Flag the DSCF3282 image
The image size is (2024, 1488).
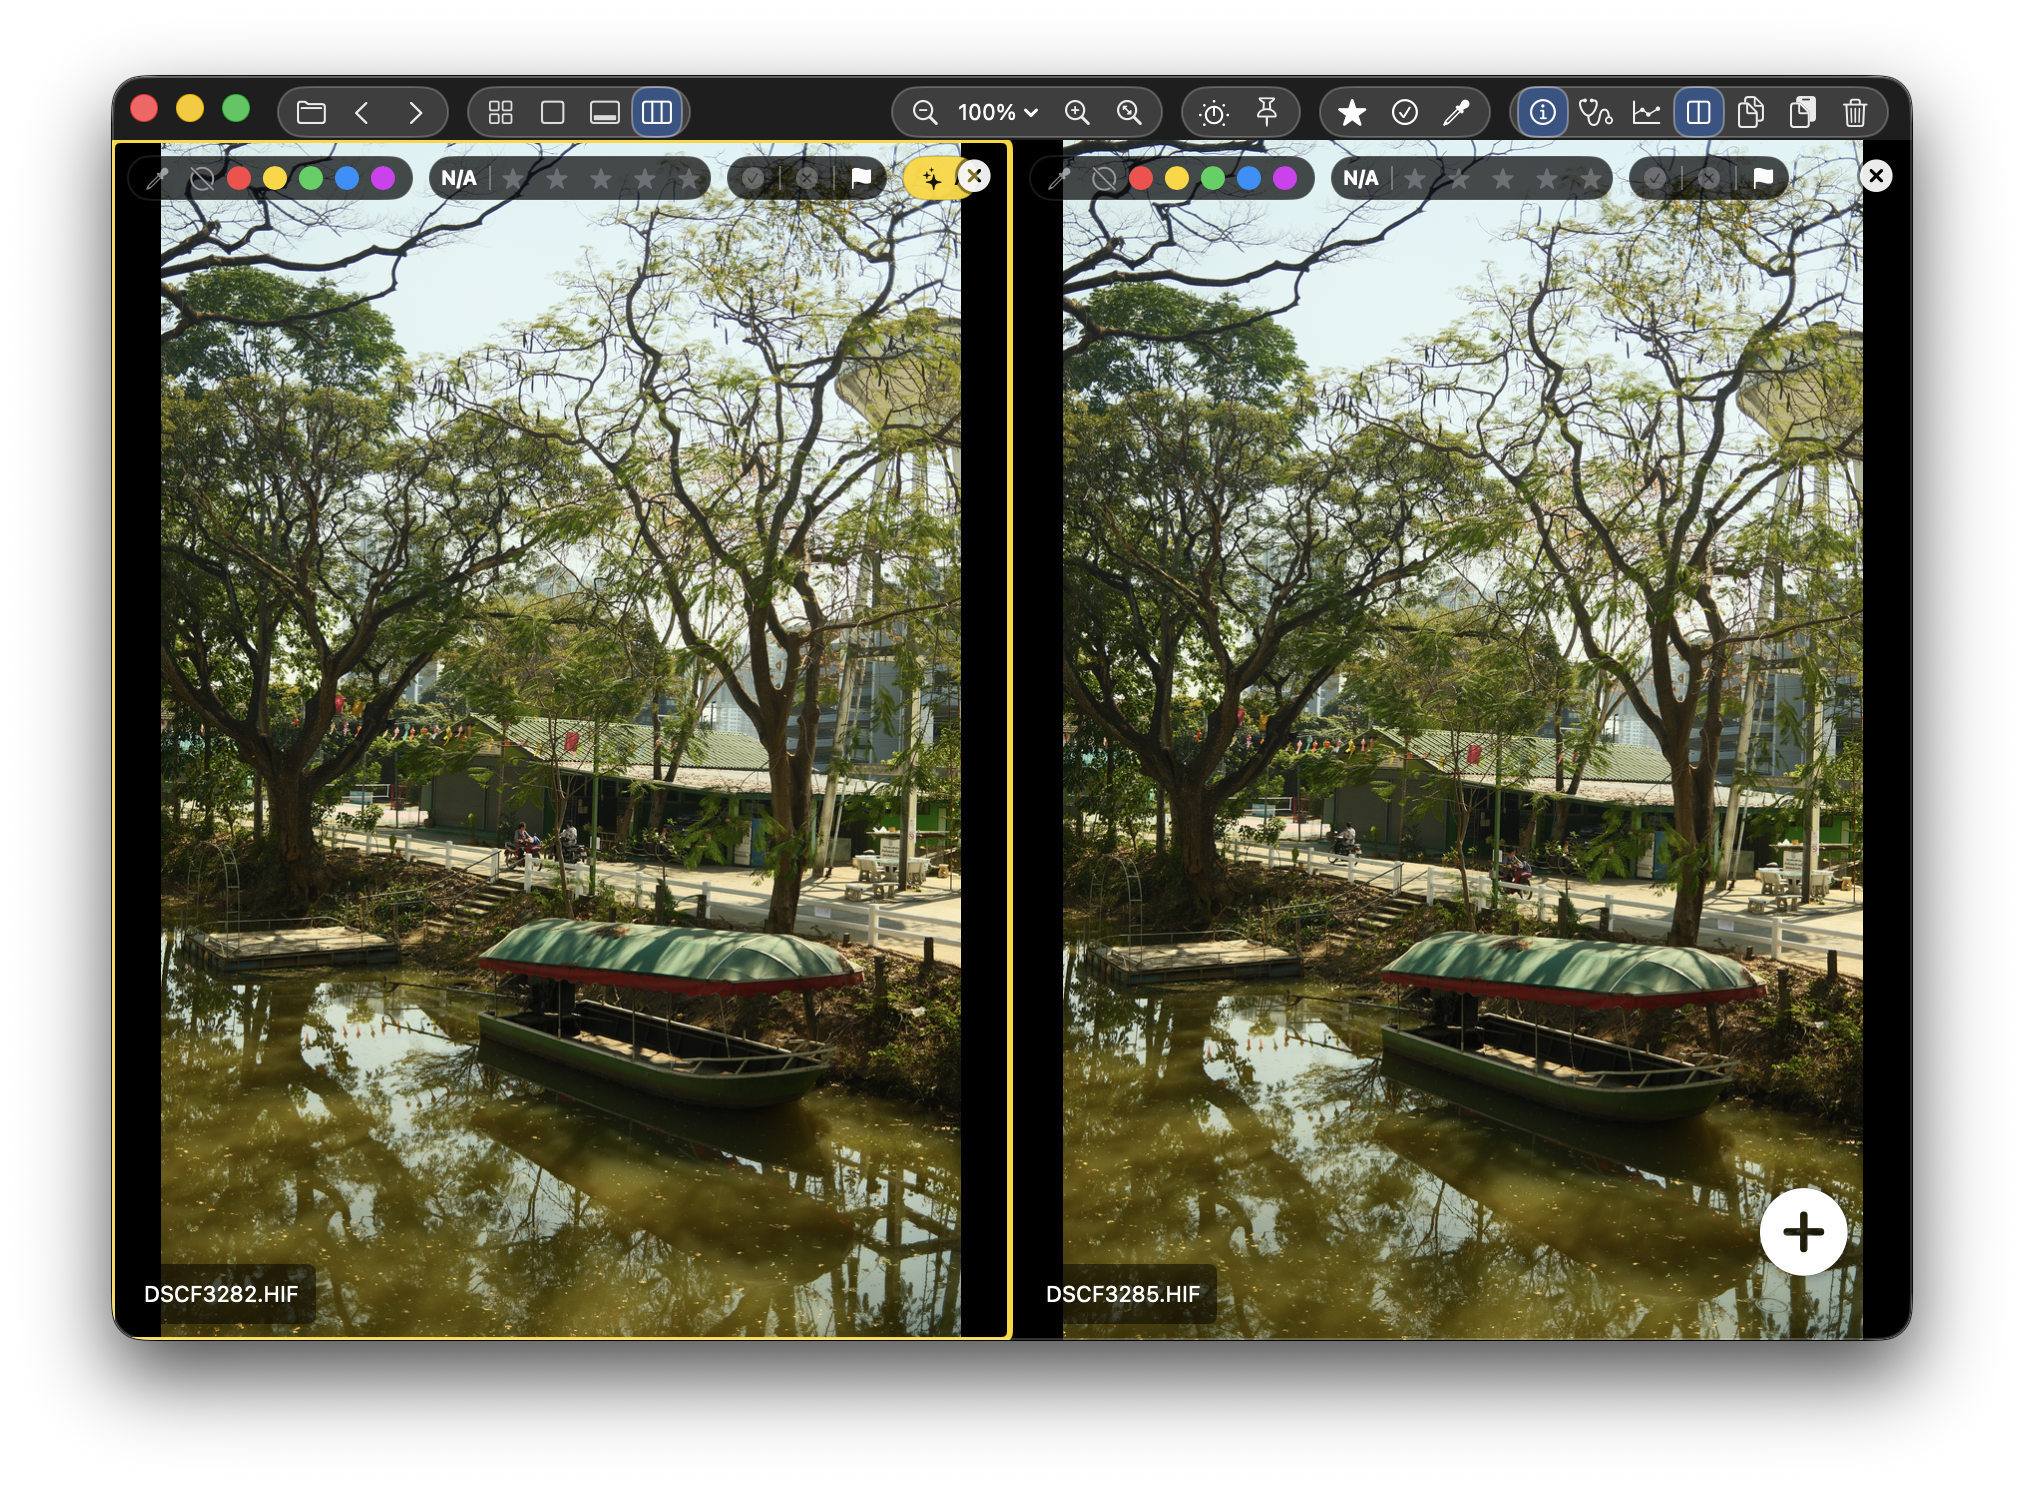coord(861,178)
